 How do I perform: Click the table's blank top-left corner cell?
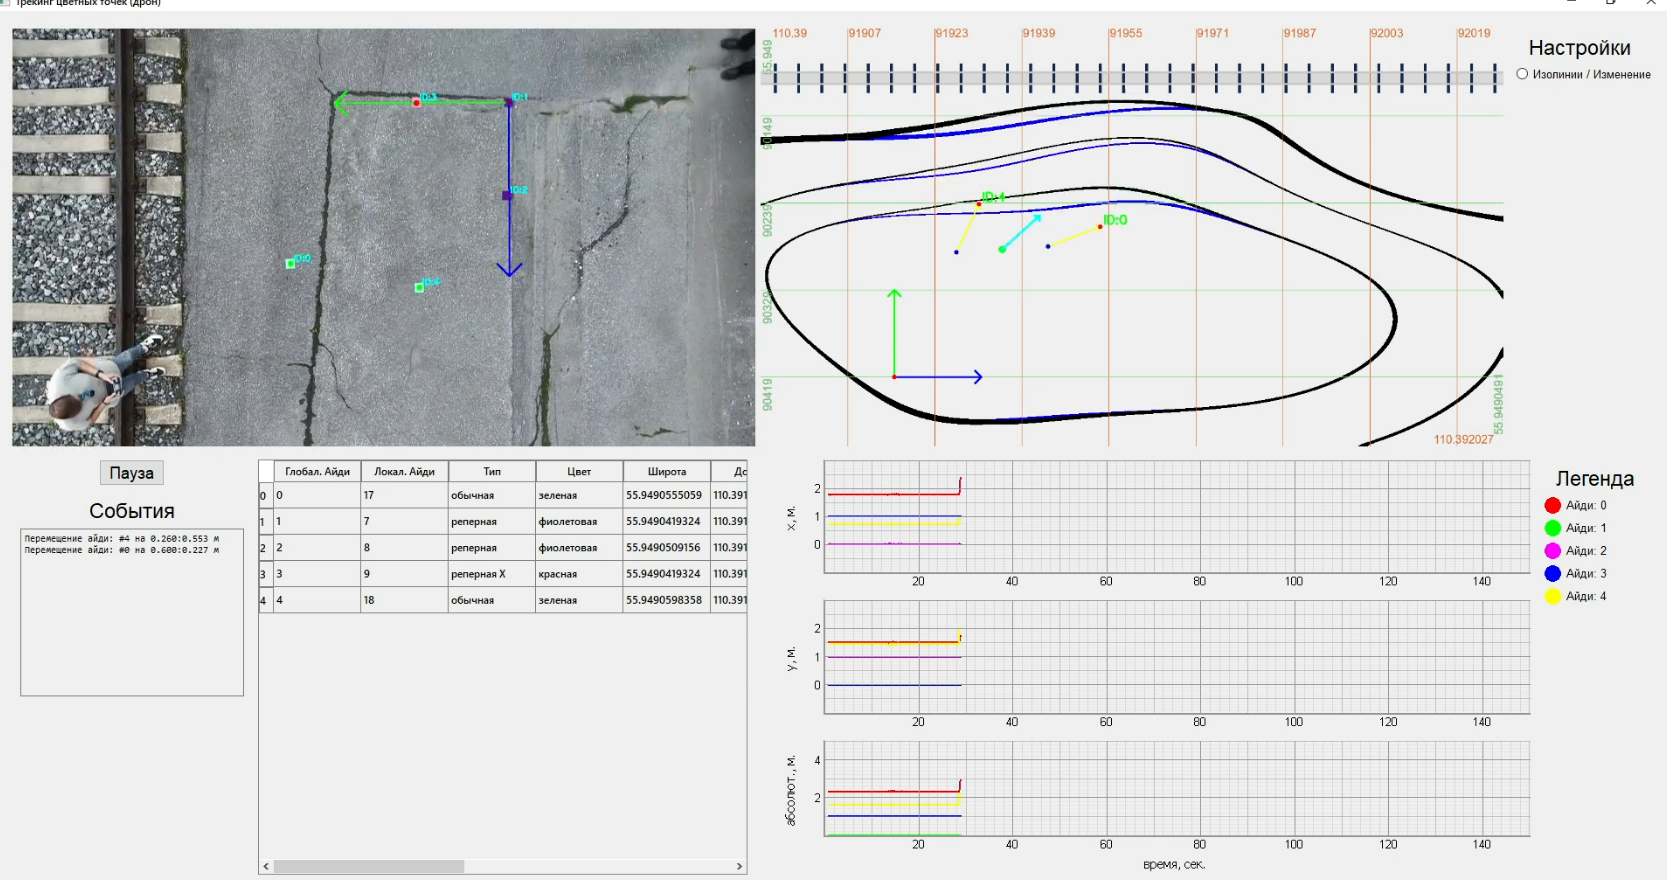pyautogui.click(x=267, y=472)
